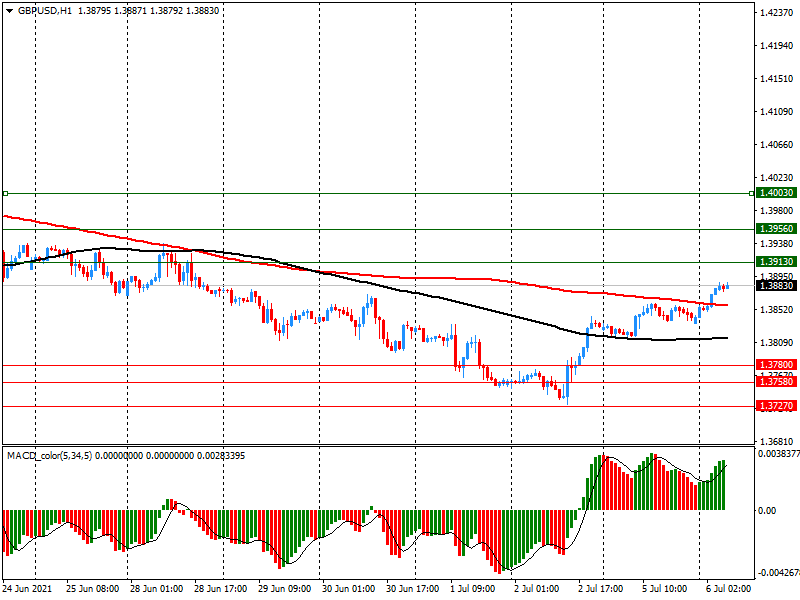Click the red 1.37270 support price label
The height and width of the screenshot is (600, 800).
[776, 406]
